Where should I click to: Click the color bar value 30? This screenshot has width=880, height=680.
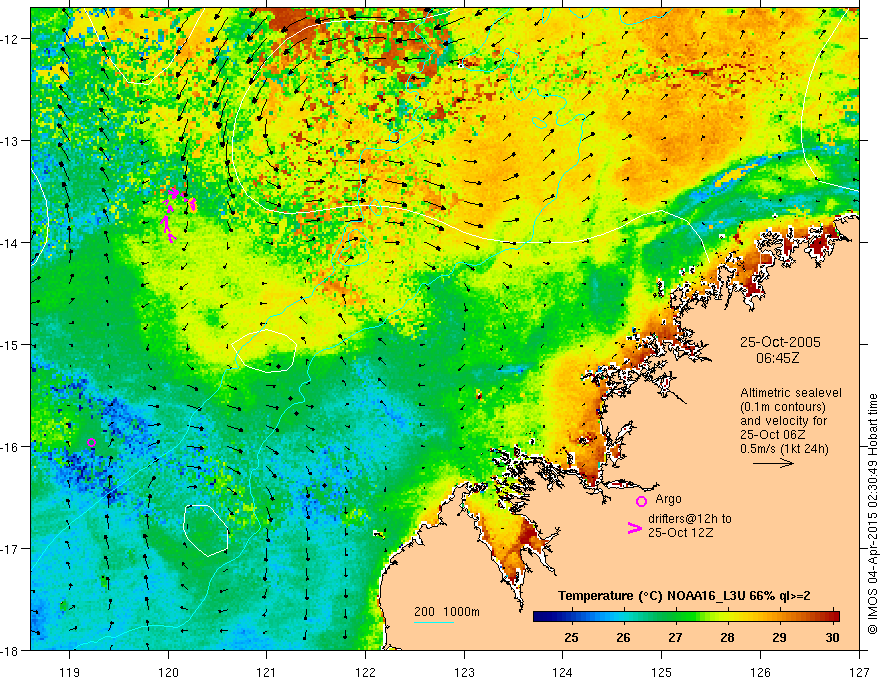(x=832, y=637)
